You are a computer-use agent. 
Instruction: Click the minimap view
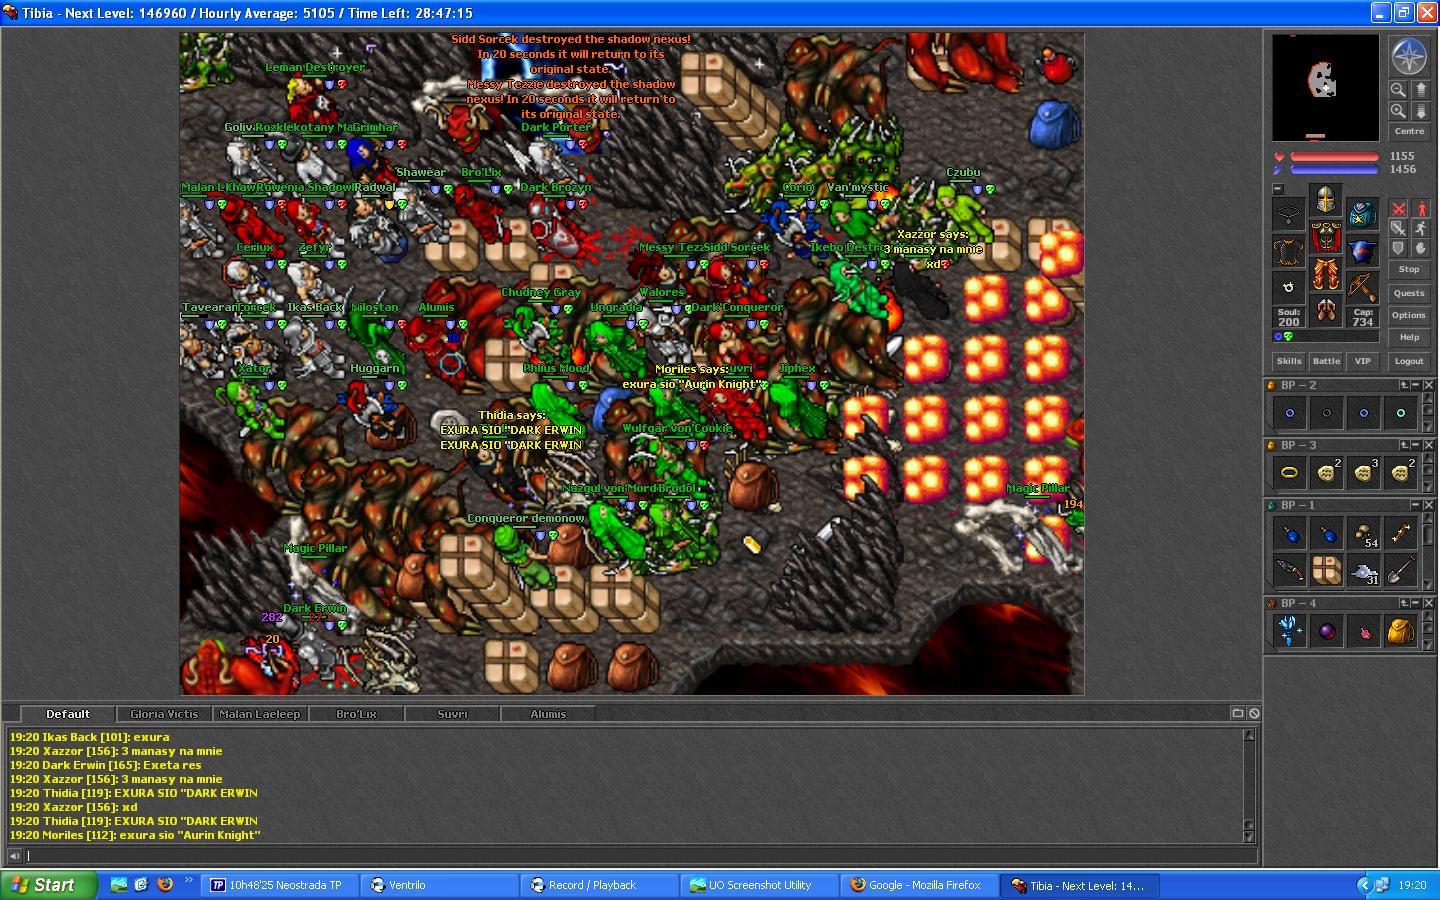pos(1325,87)
